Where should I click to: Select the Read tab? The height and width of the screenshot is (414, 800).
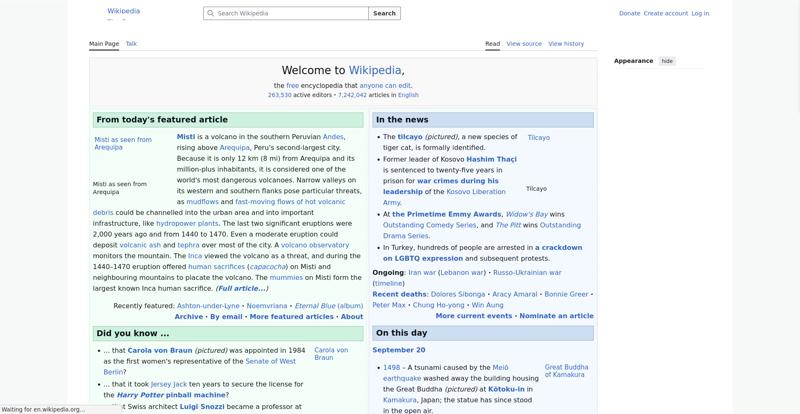pyautogui.click(x=492, y=44)
